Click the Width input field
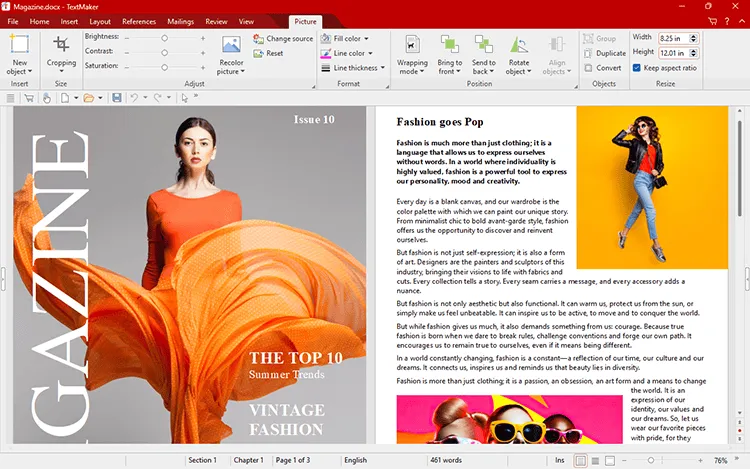This screenshot has height=469, width=750. click(x=669, y=37)
